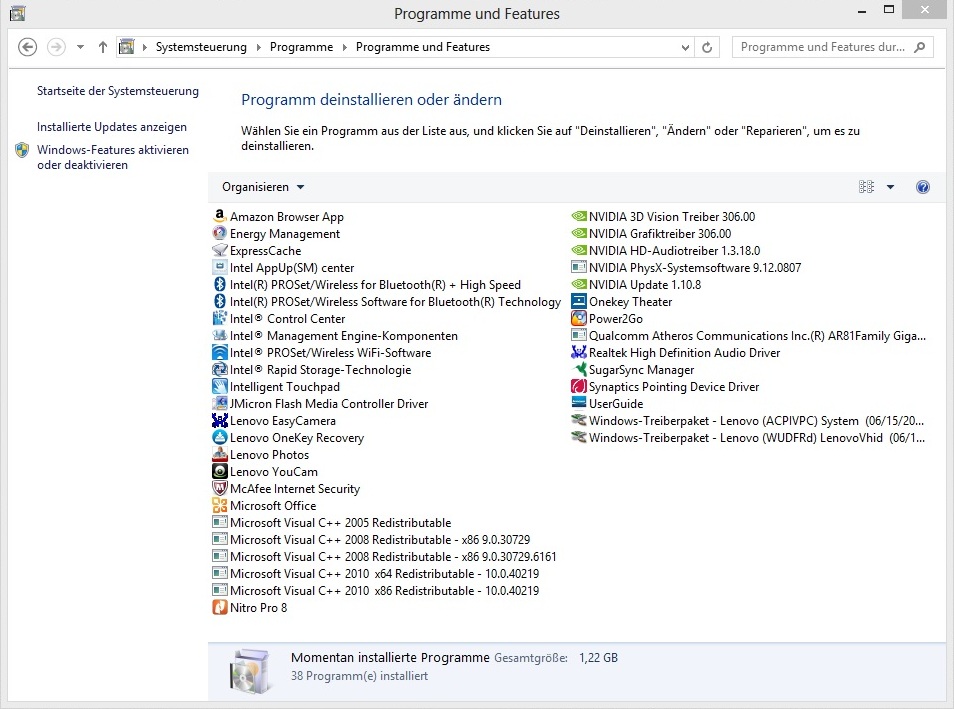
Task: Select Windows-Treiberpaket Lenovo (ACPIVPC) System entry
Action: pyautogui.click(x=748, y=421)
